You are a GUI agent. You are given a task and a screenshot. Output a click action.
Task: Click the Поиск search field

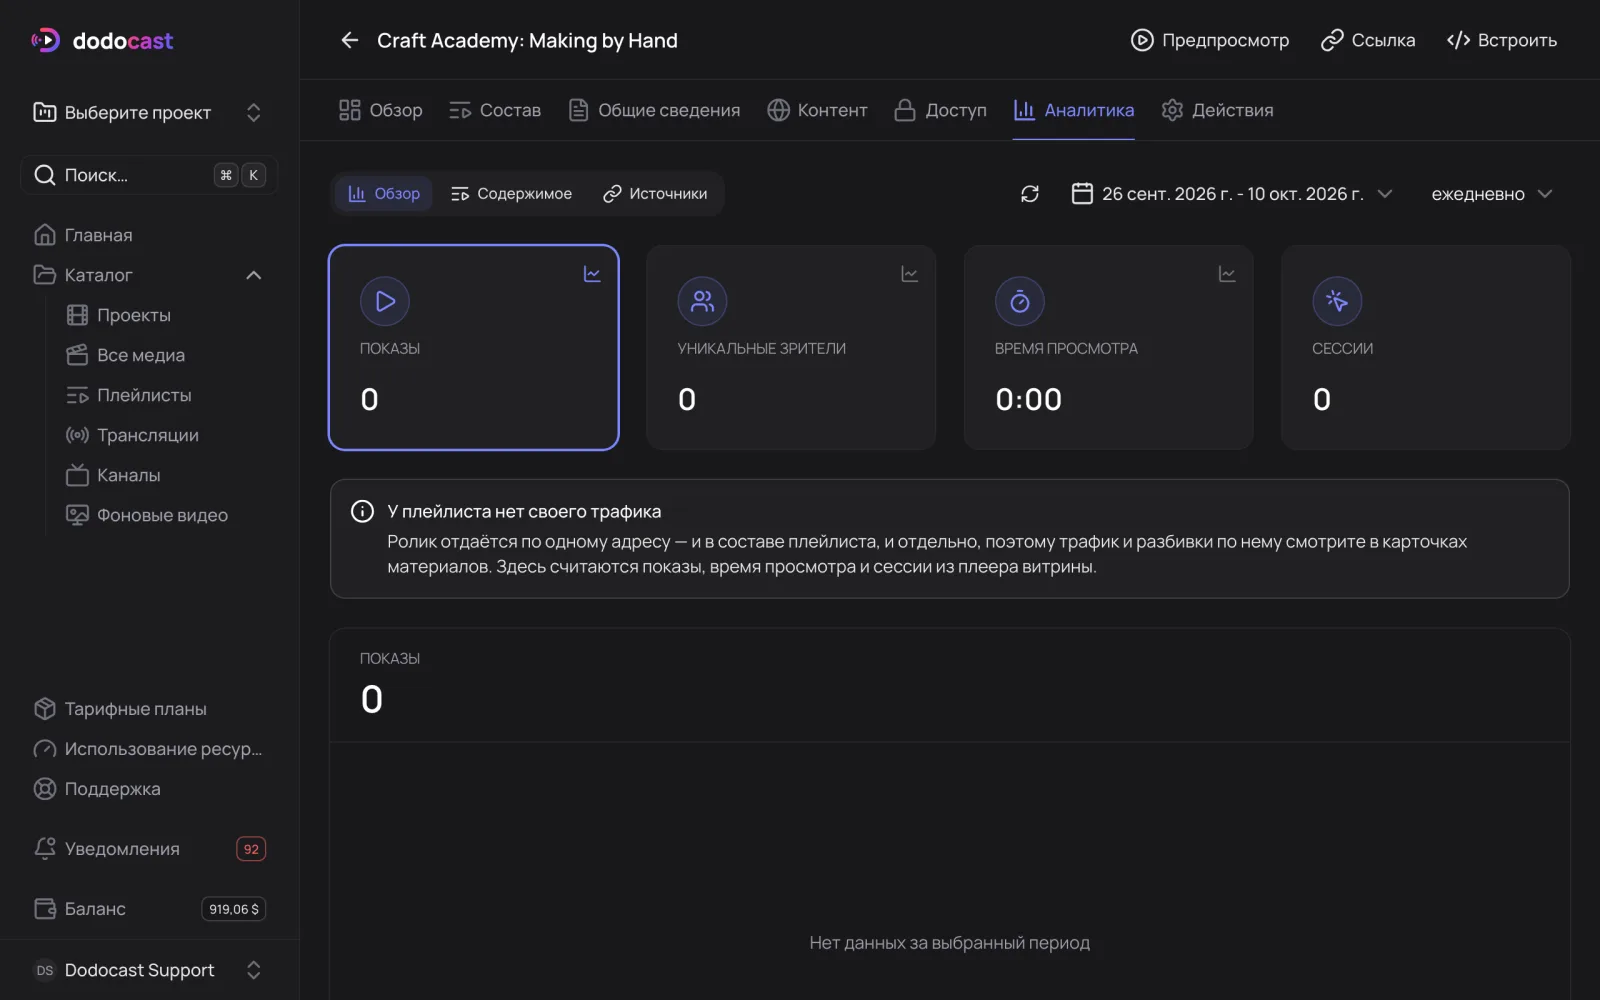point(150,175)
